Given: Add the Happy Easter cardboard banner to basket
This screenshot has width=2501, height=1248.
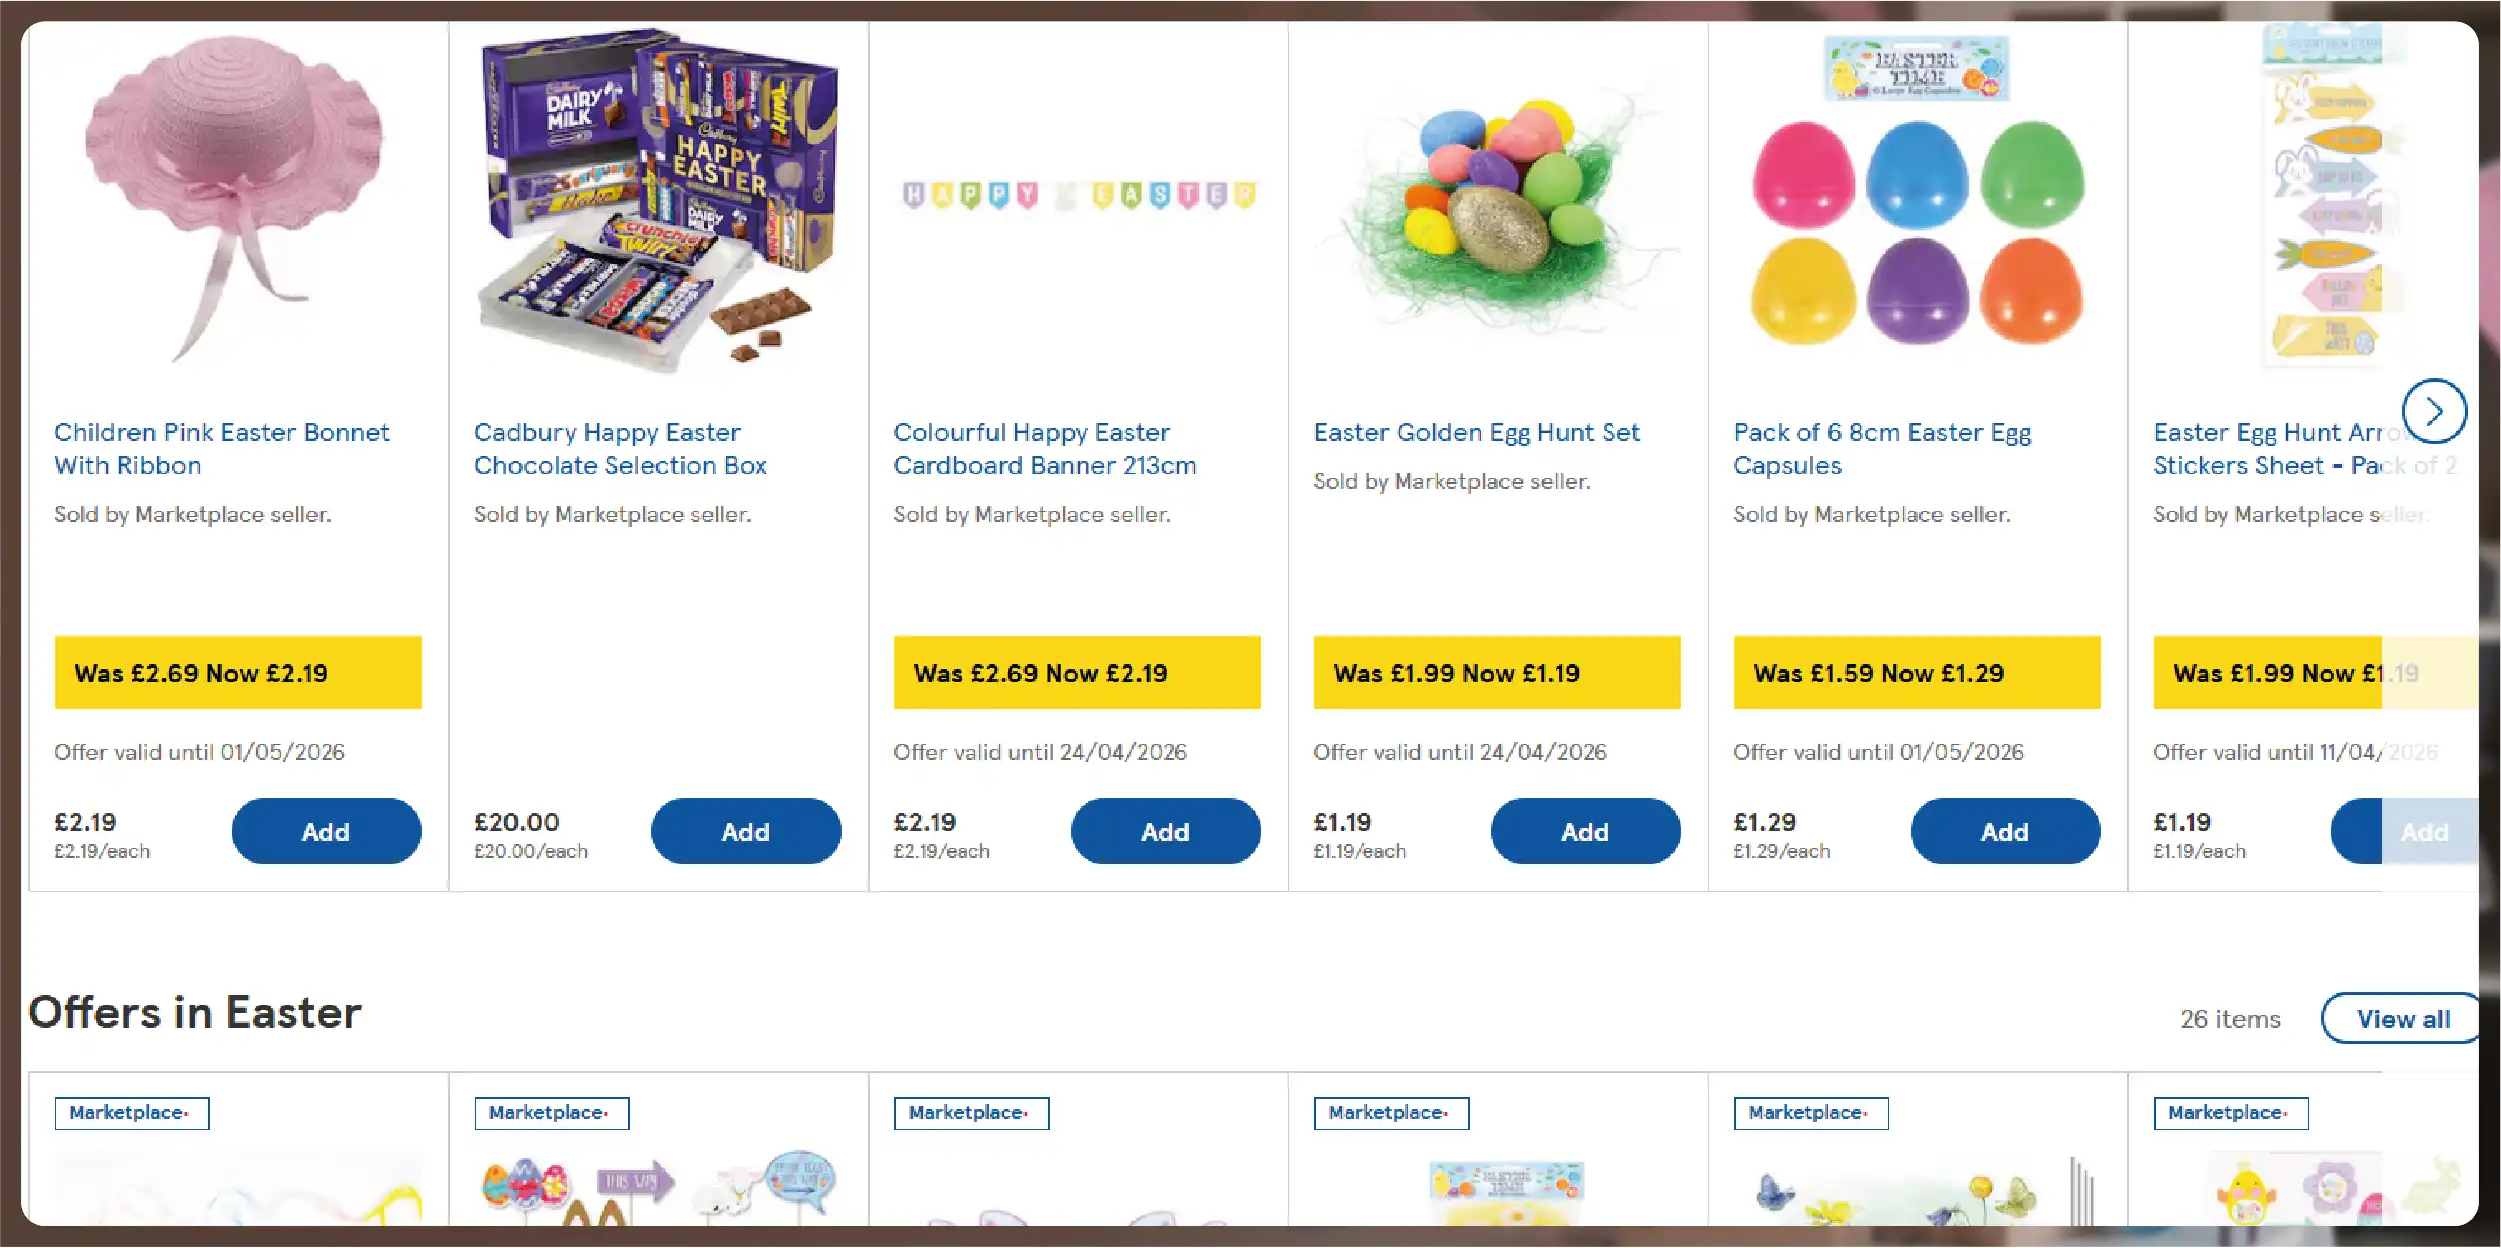Looking at the screenshot, I should click(1166, 831).
